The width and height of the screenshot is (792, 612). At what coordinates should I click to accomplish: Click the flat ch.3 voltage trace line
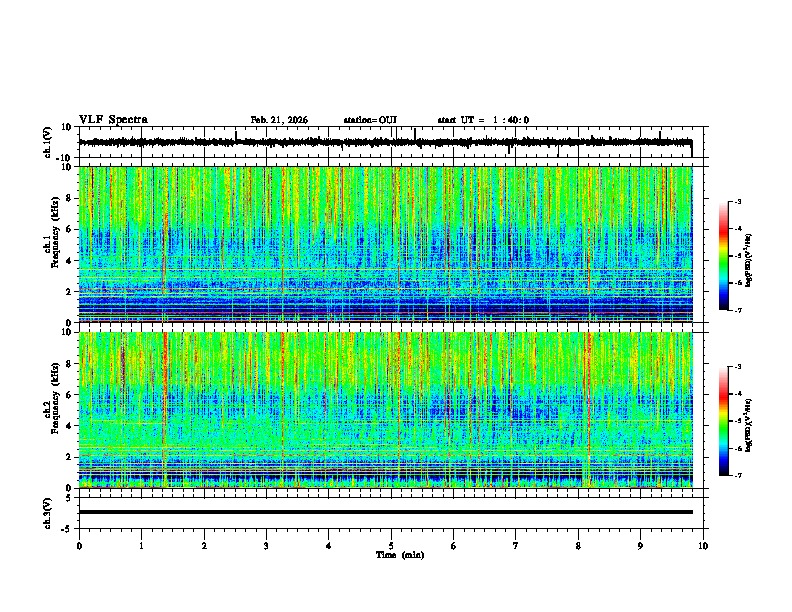385,512
